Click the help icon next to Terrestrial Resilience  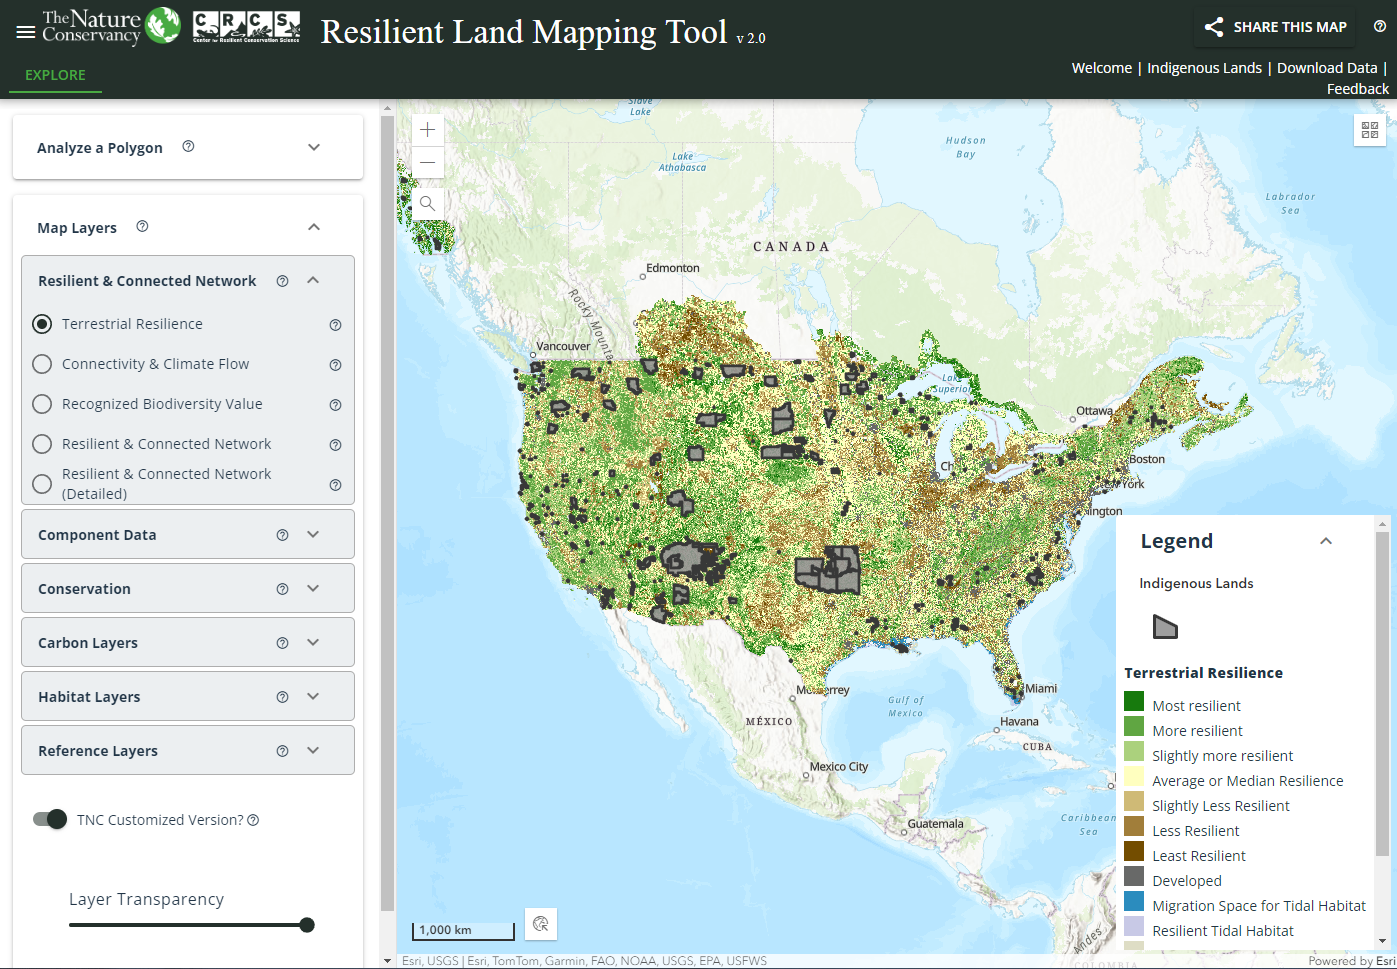pyautogui.click(x=335, y=325)
